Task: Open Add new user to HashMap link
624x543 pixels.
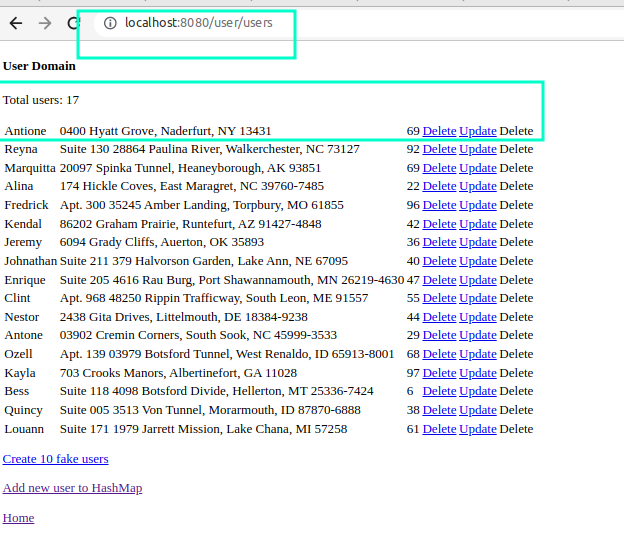Action: pyautogui.click(x=72, y=488)
